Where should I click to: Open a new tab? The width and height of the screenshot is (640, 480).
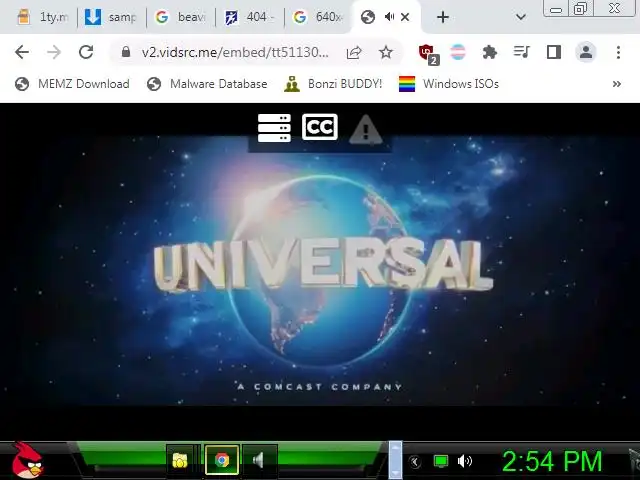click(443, 17)
